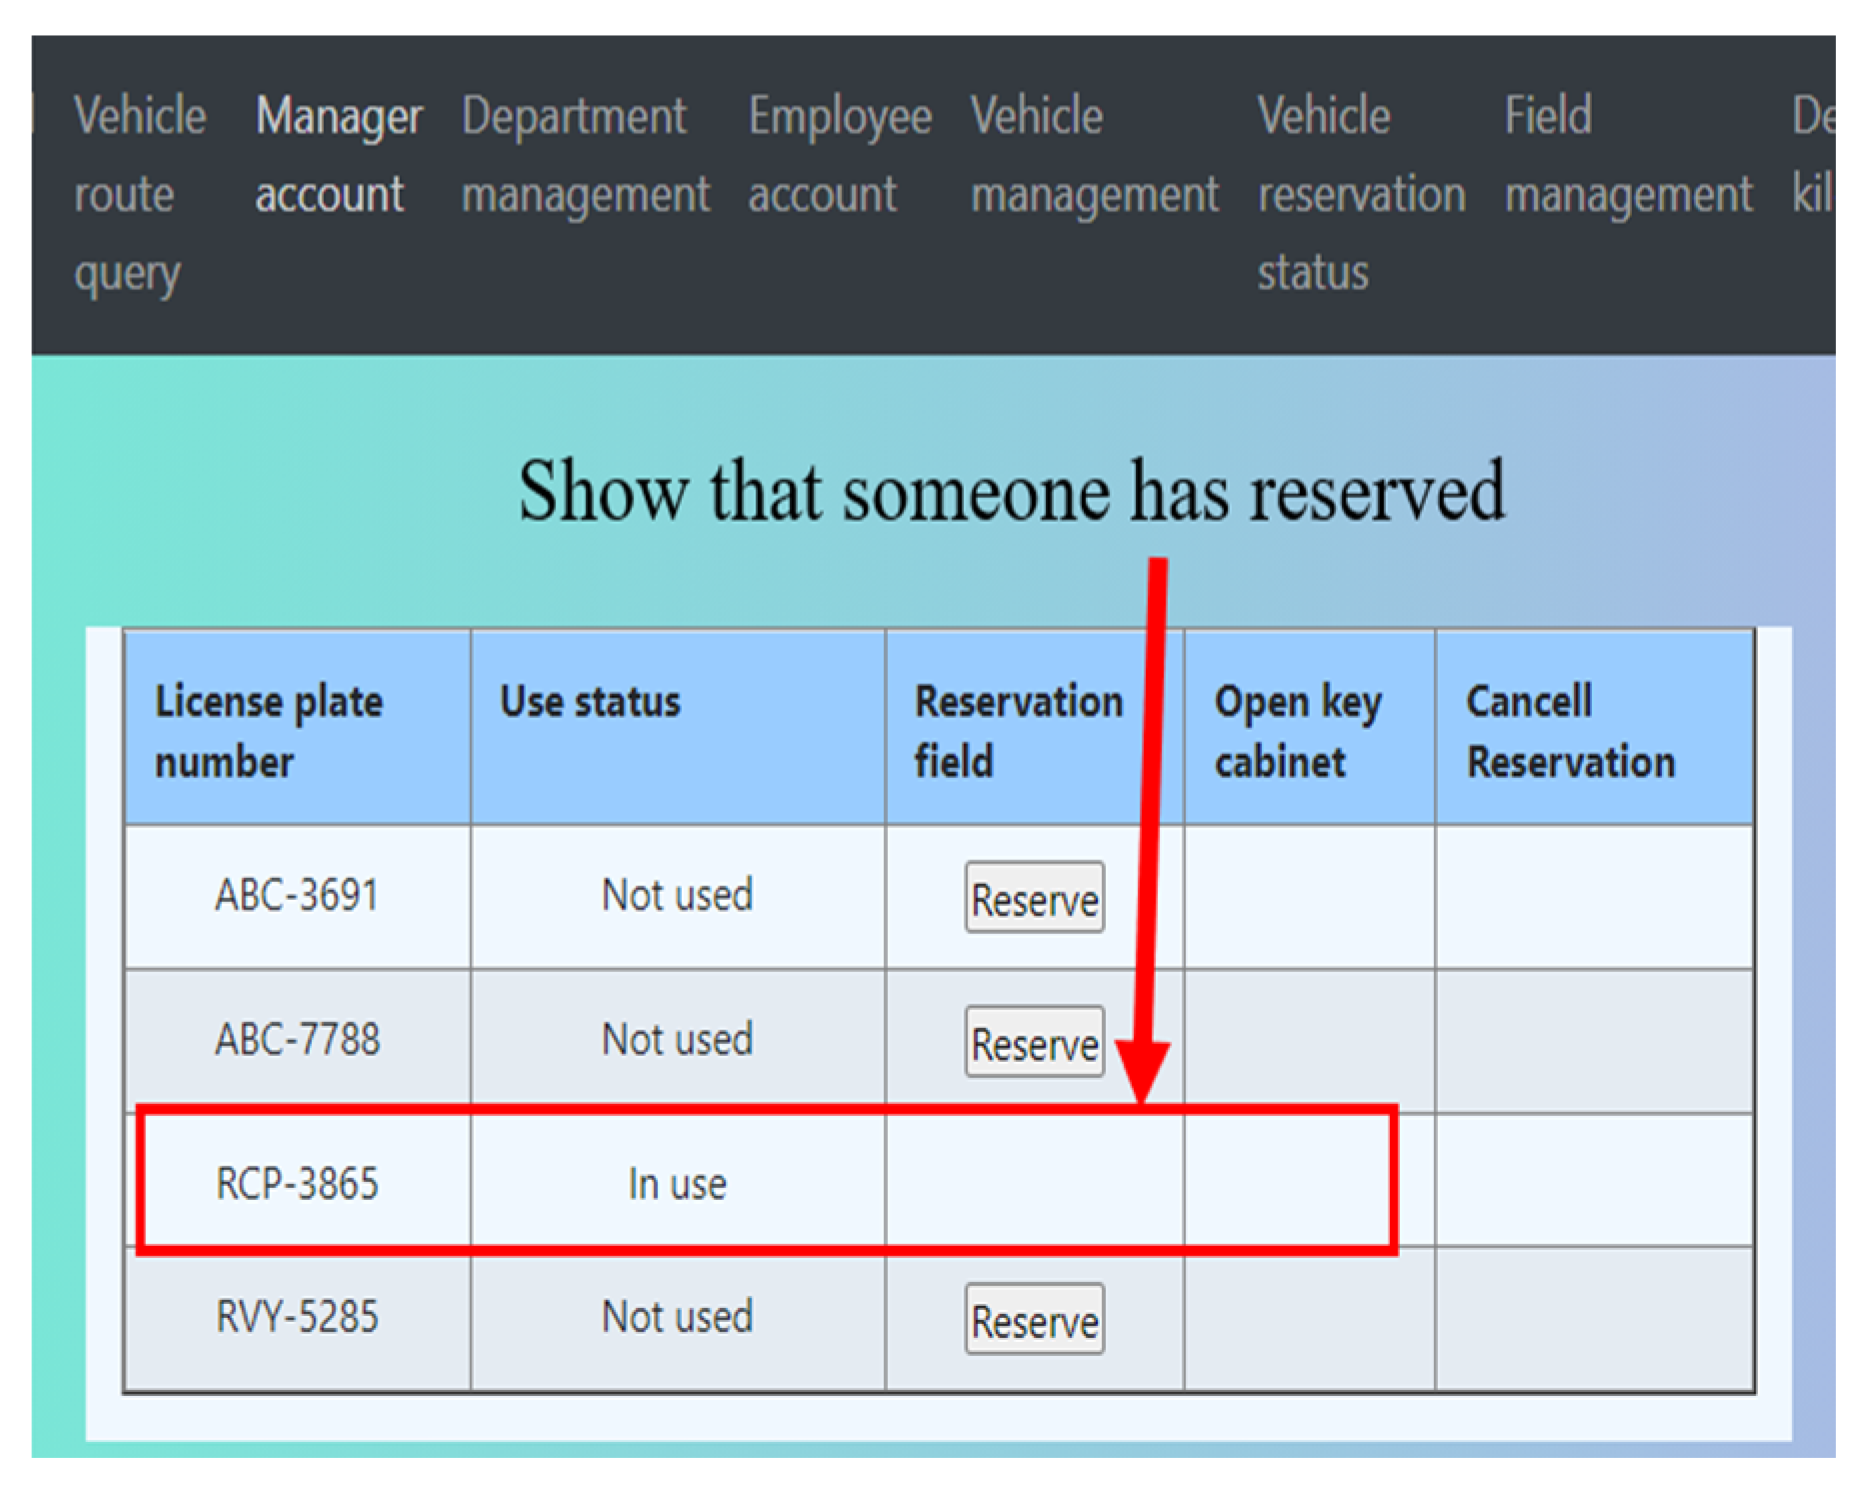The image size is (1862, 1495).
Task: Click the 'Open key cabinet' column header
Action: [1309, 729]
